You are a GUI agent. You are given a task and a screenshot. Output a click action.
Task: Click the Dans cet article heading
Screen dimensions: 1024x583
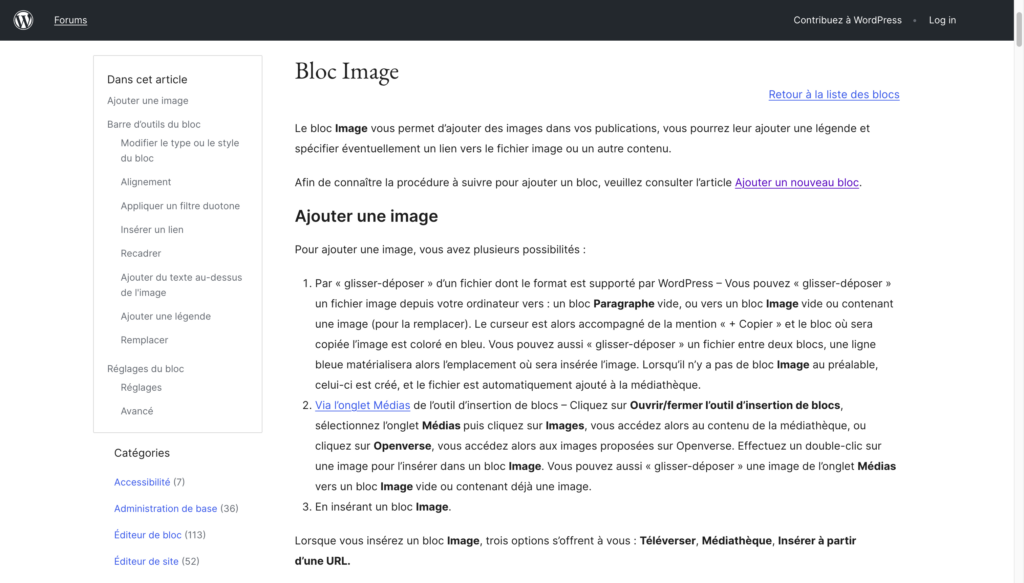[x=147, y=79]
